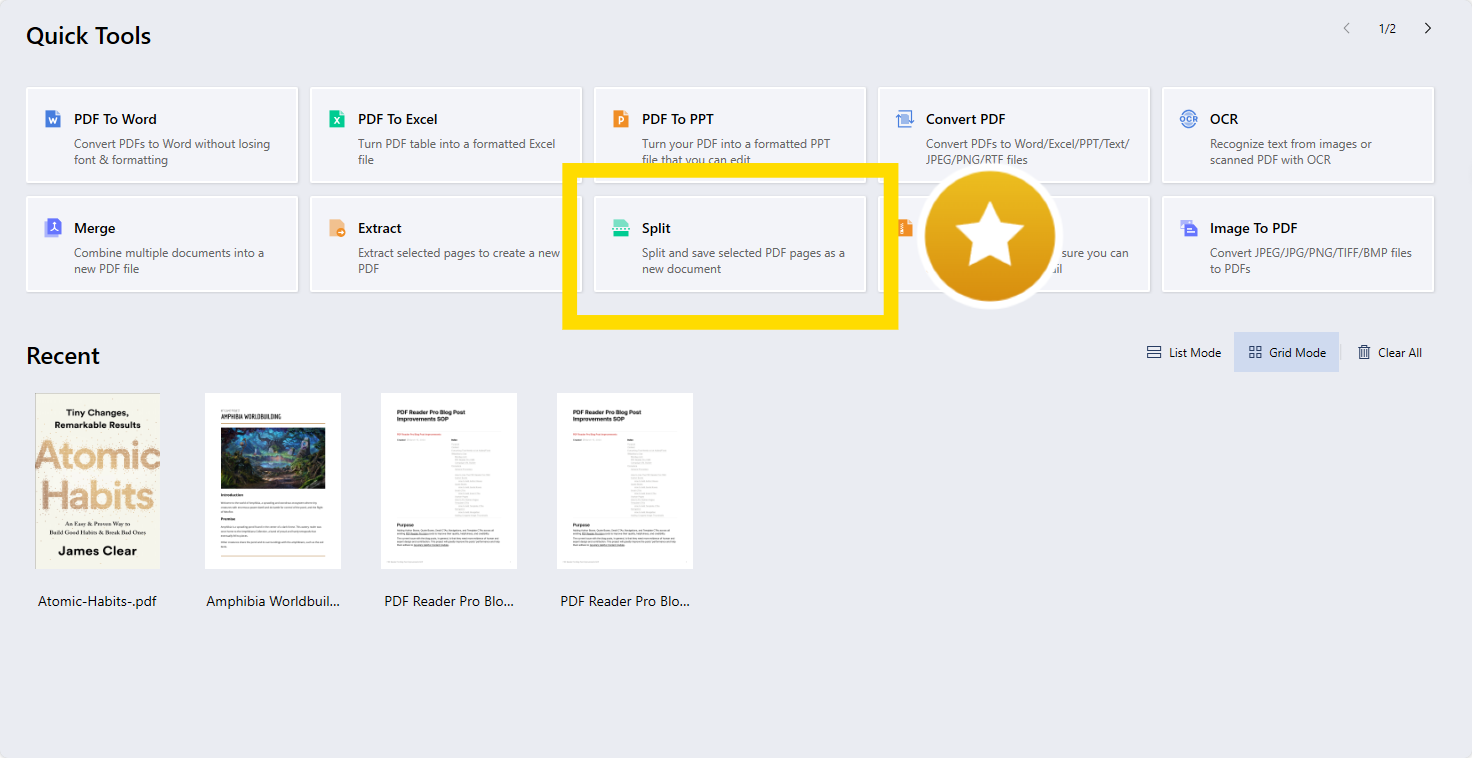This screenshot has height=758, width=1472.
Task: Switch recent files to List Mode
Action: 1184,352
